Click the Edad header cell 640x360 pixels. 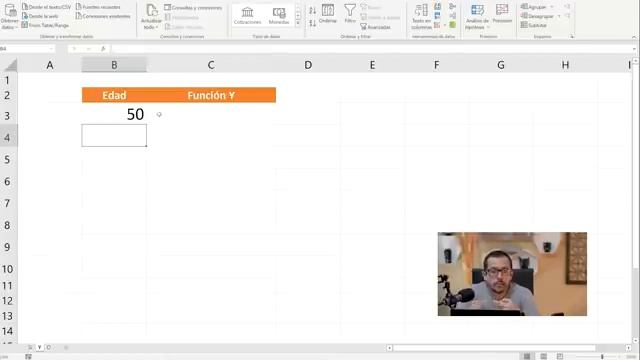tap(114, 95)
